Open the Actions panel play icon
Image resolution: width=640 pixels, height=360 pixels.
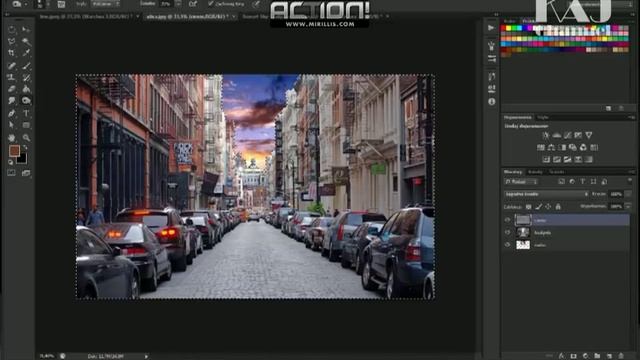491,28
